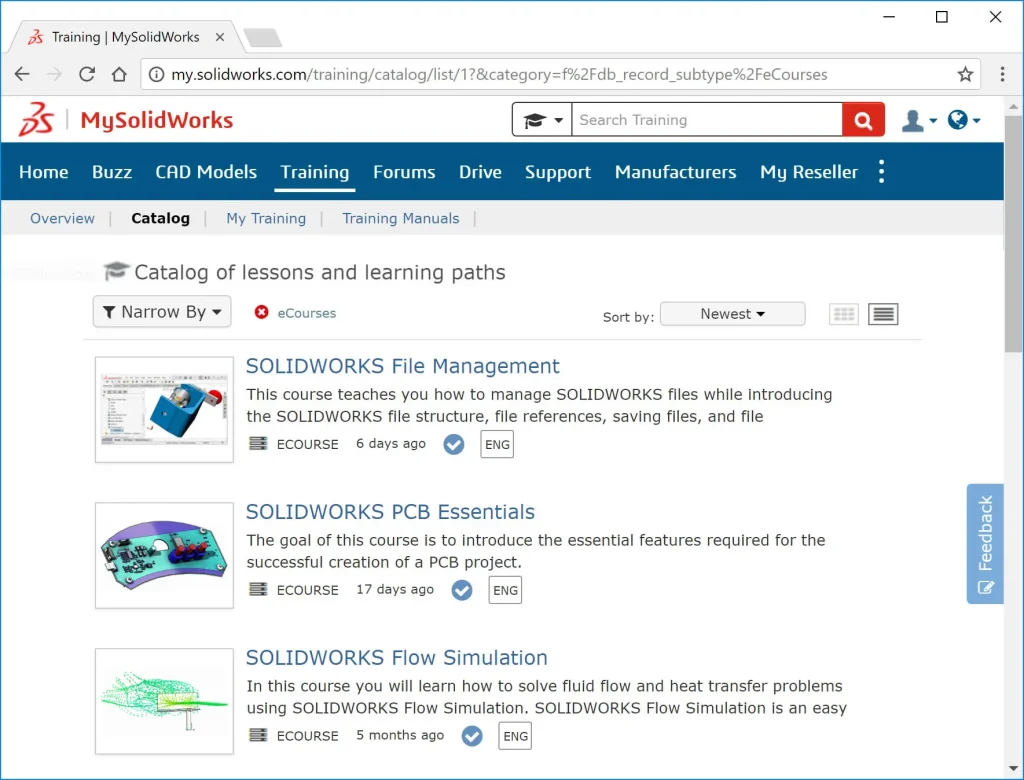The width and height of the screenshot is (1024, 780).
Task: Open My Reseller in the navigation bar
Action: pos(808,172)
